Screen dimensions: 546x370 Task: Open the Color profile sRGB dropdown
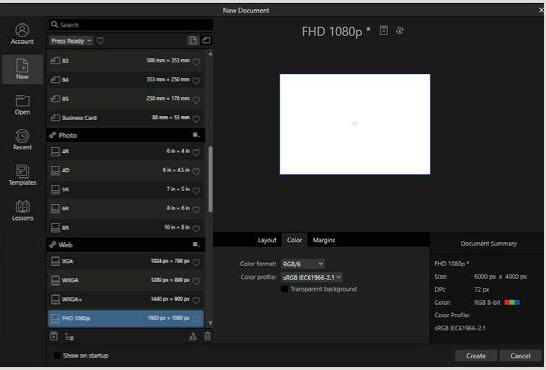point(312,277)
